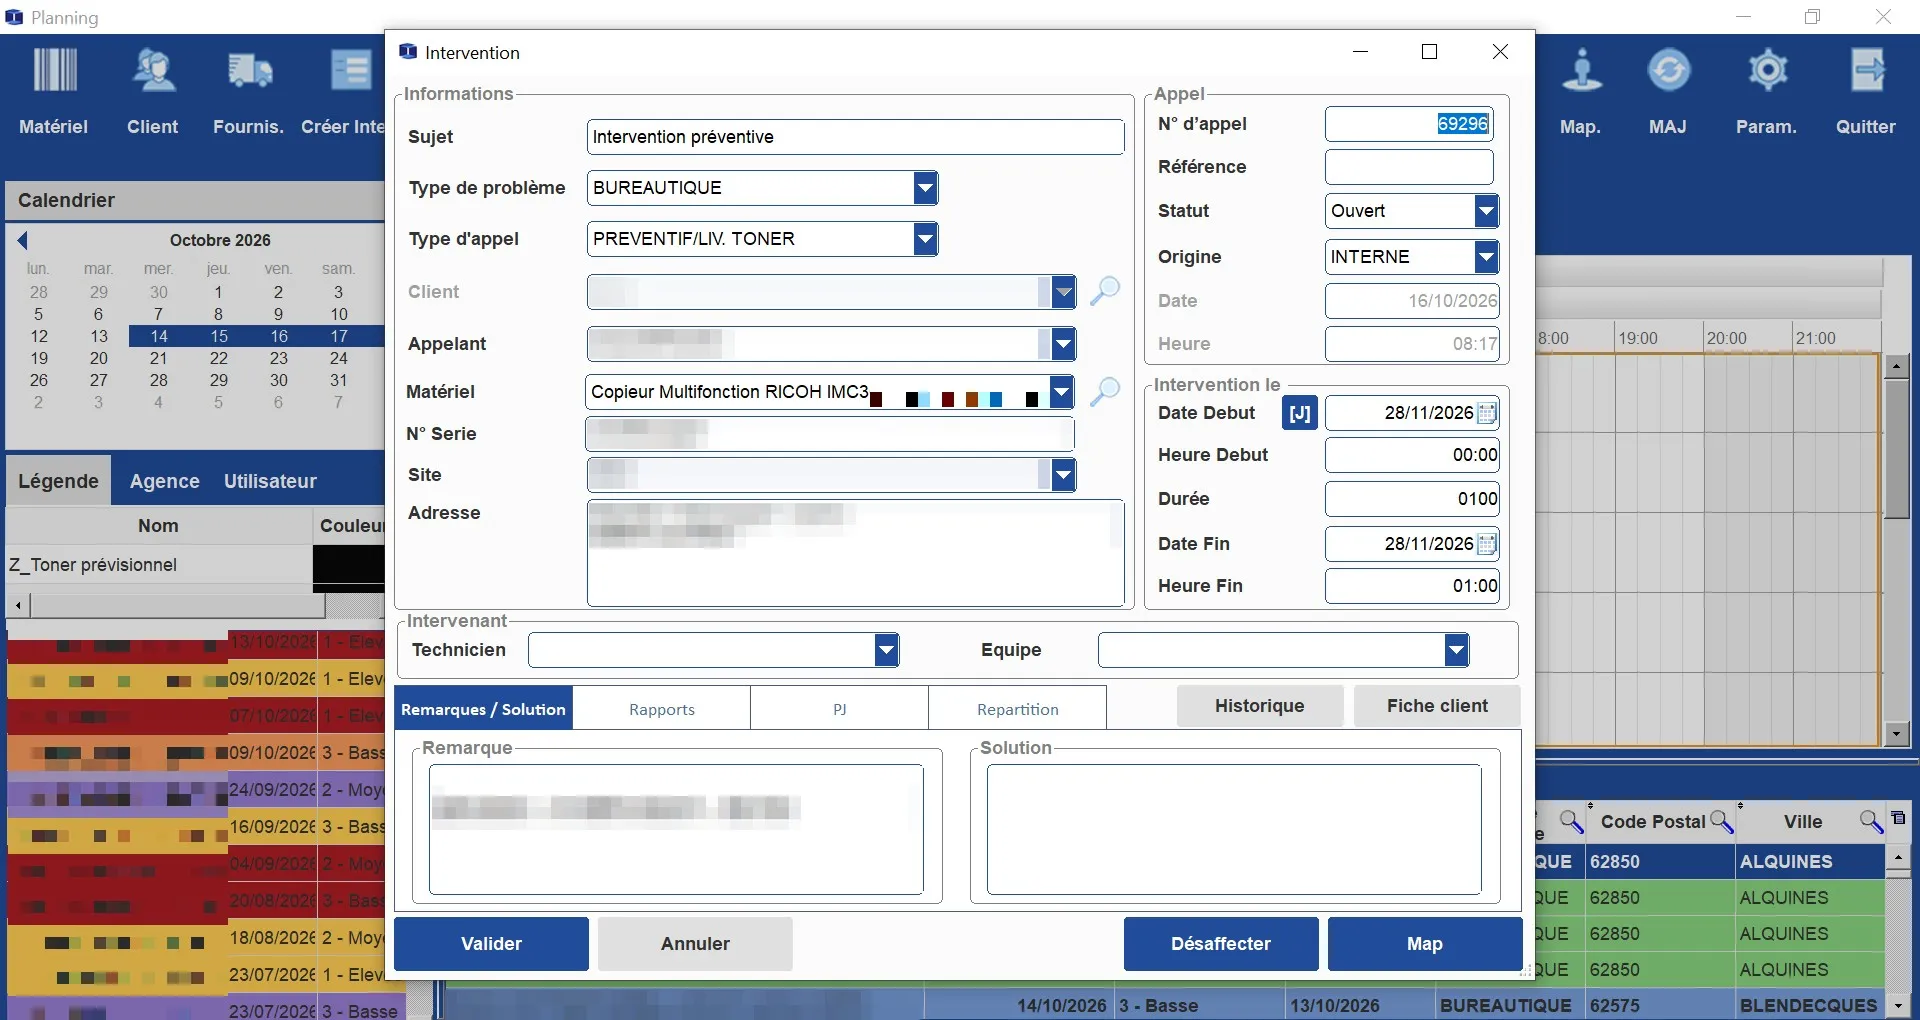This screenshot has width=1920, height=1020.
Task: Expand the Client dropdown
Action: [x=1063, y=292]
